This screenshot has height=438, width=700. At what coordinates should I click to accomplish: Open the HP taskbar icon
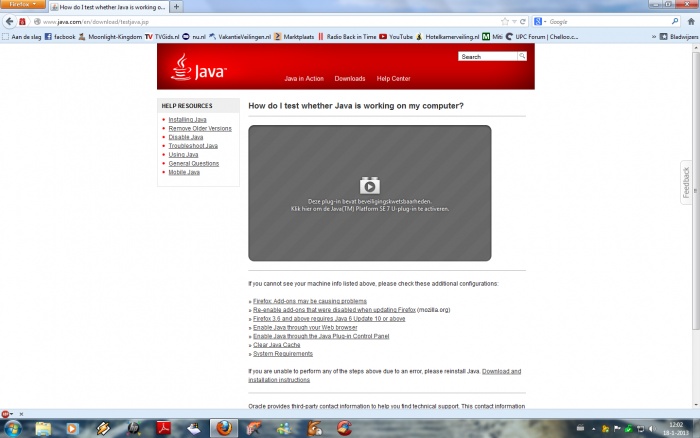(x=133, y=429)
